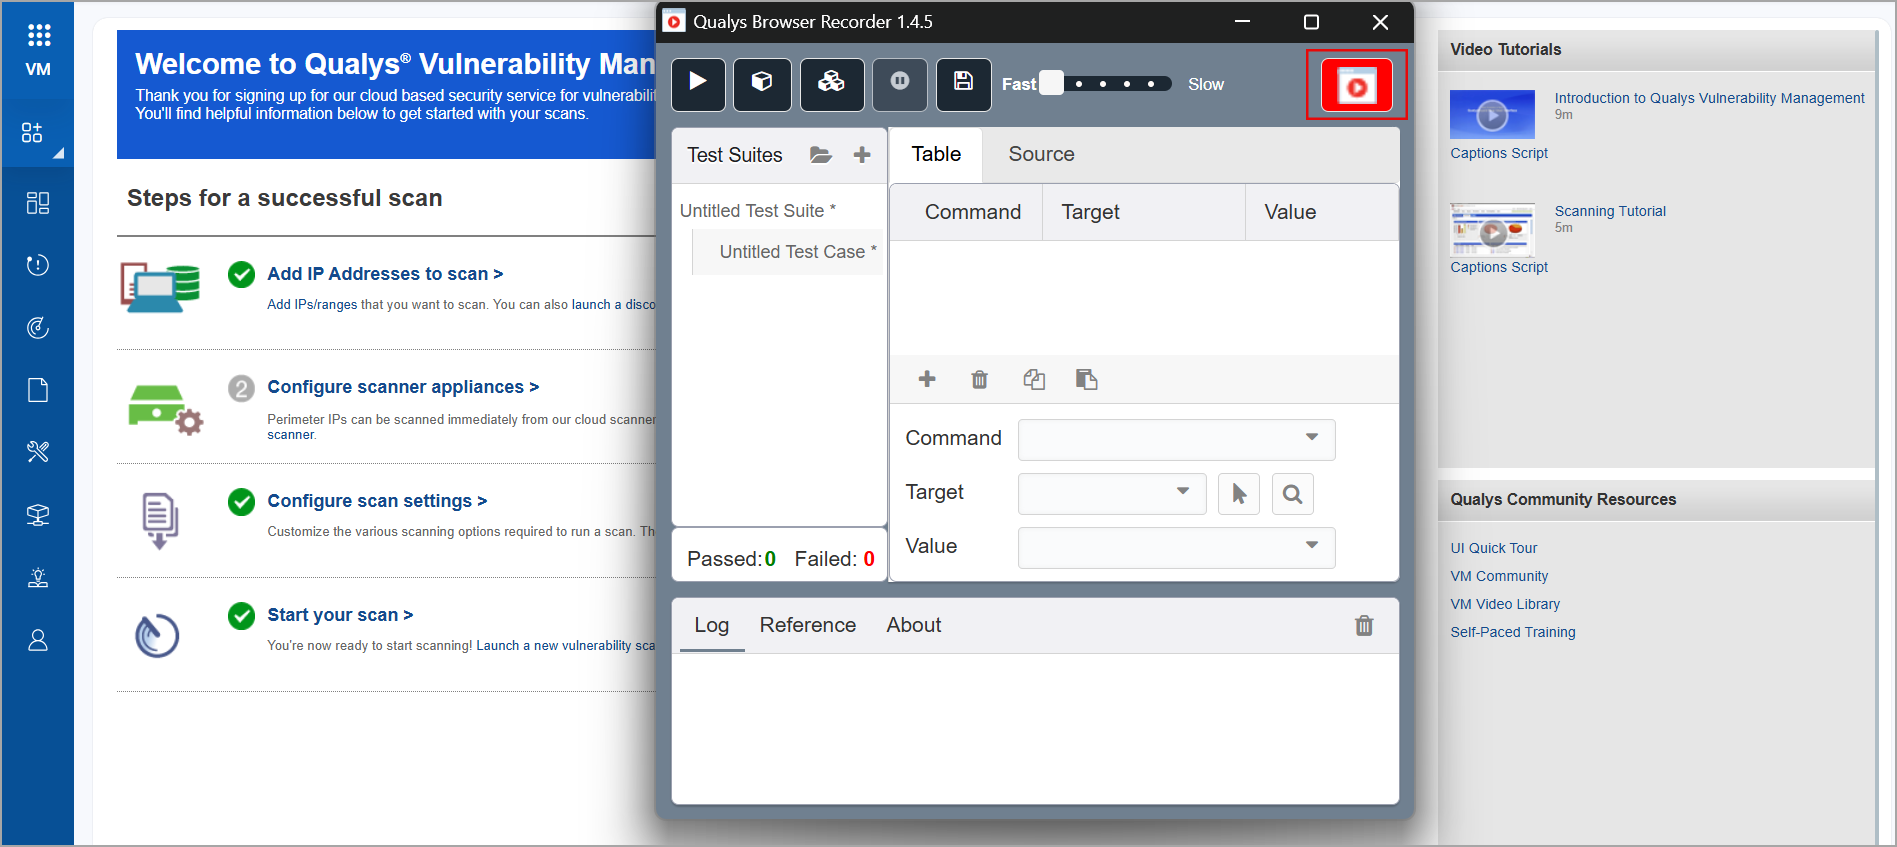The width and height of the screenshot is (1897, 847).
Task: Click the Command column header
Action: pyautogui.click(x=972, y=212)
